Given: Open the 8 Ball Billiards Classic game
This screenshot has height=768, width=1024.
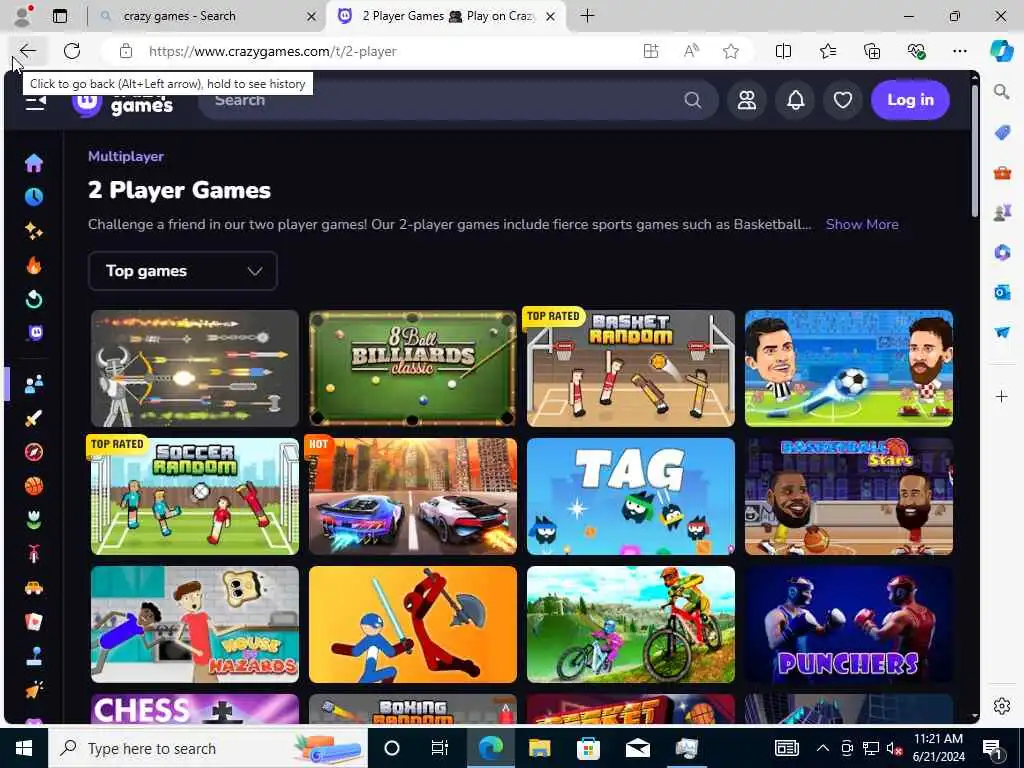Looking at the screenshot, I should tap(413, 368).
